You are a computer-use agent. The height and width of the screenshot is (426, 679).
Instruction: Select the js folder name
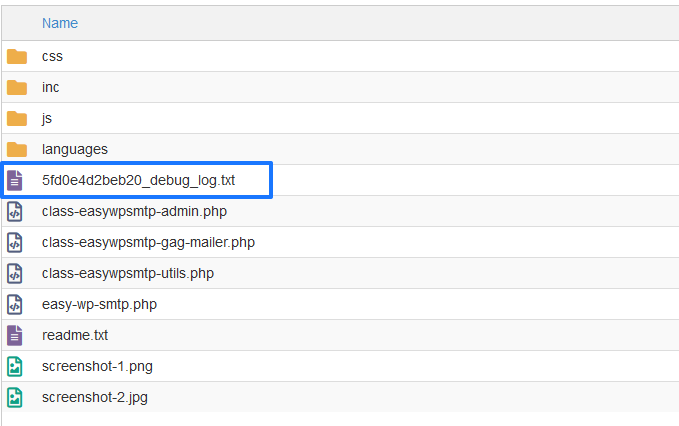tap(47, 118)
